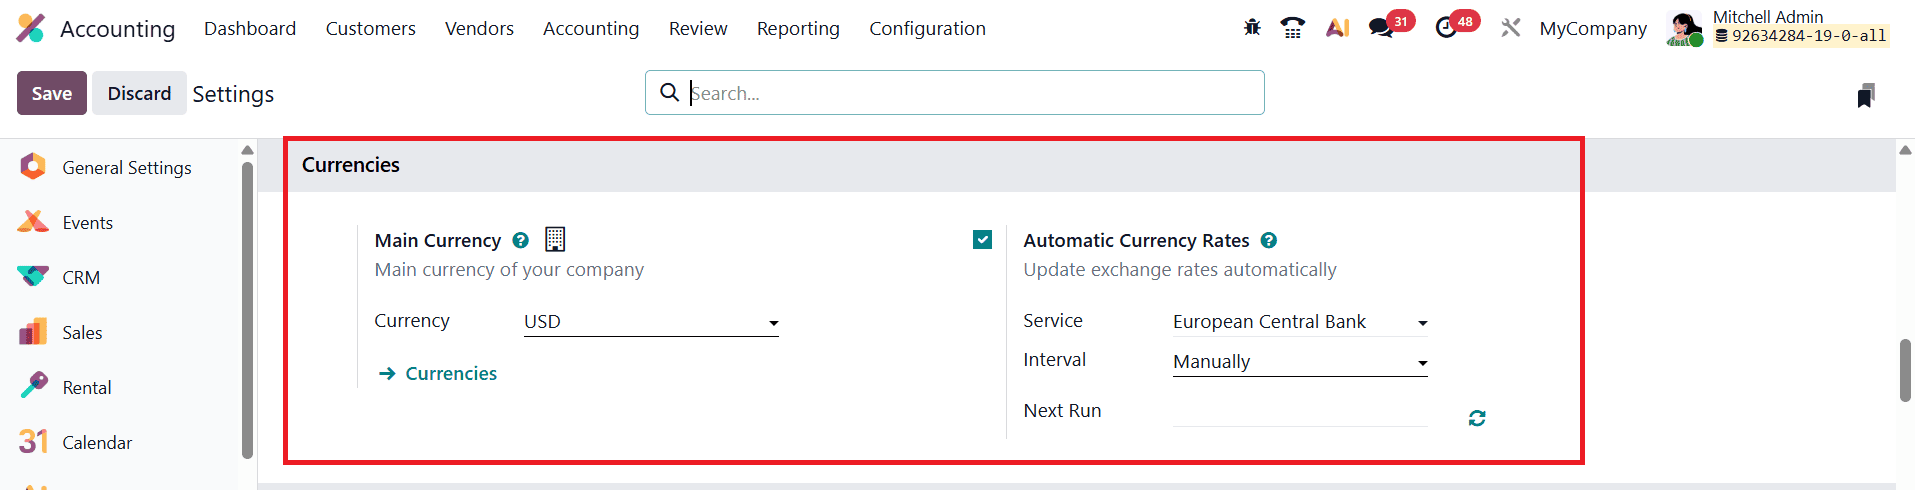
Task: Open the Accounting menu item
Action: tap(591, 28)
